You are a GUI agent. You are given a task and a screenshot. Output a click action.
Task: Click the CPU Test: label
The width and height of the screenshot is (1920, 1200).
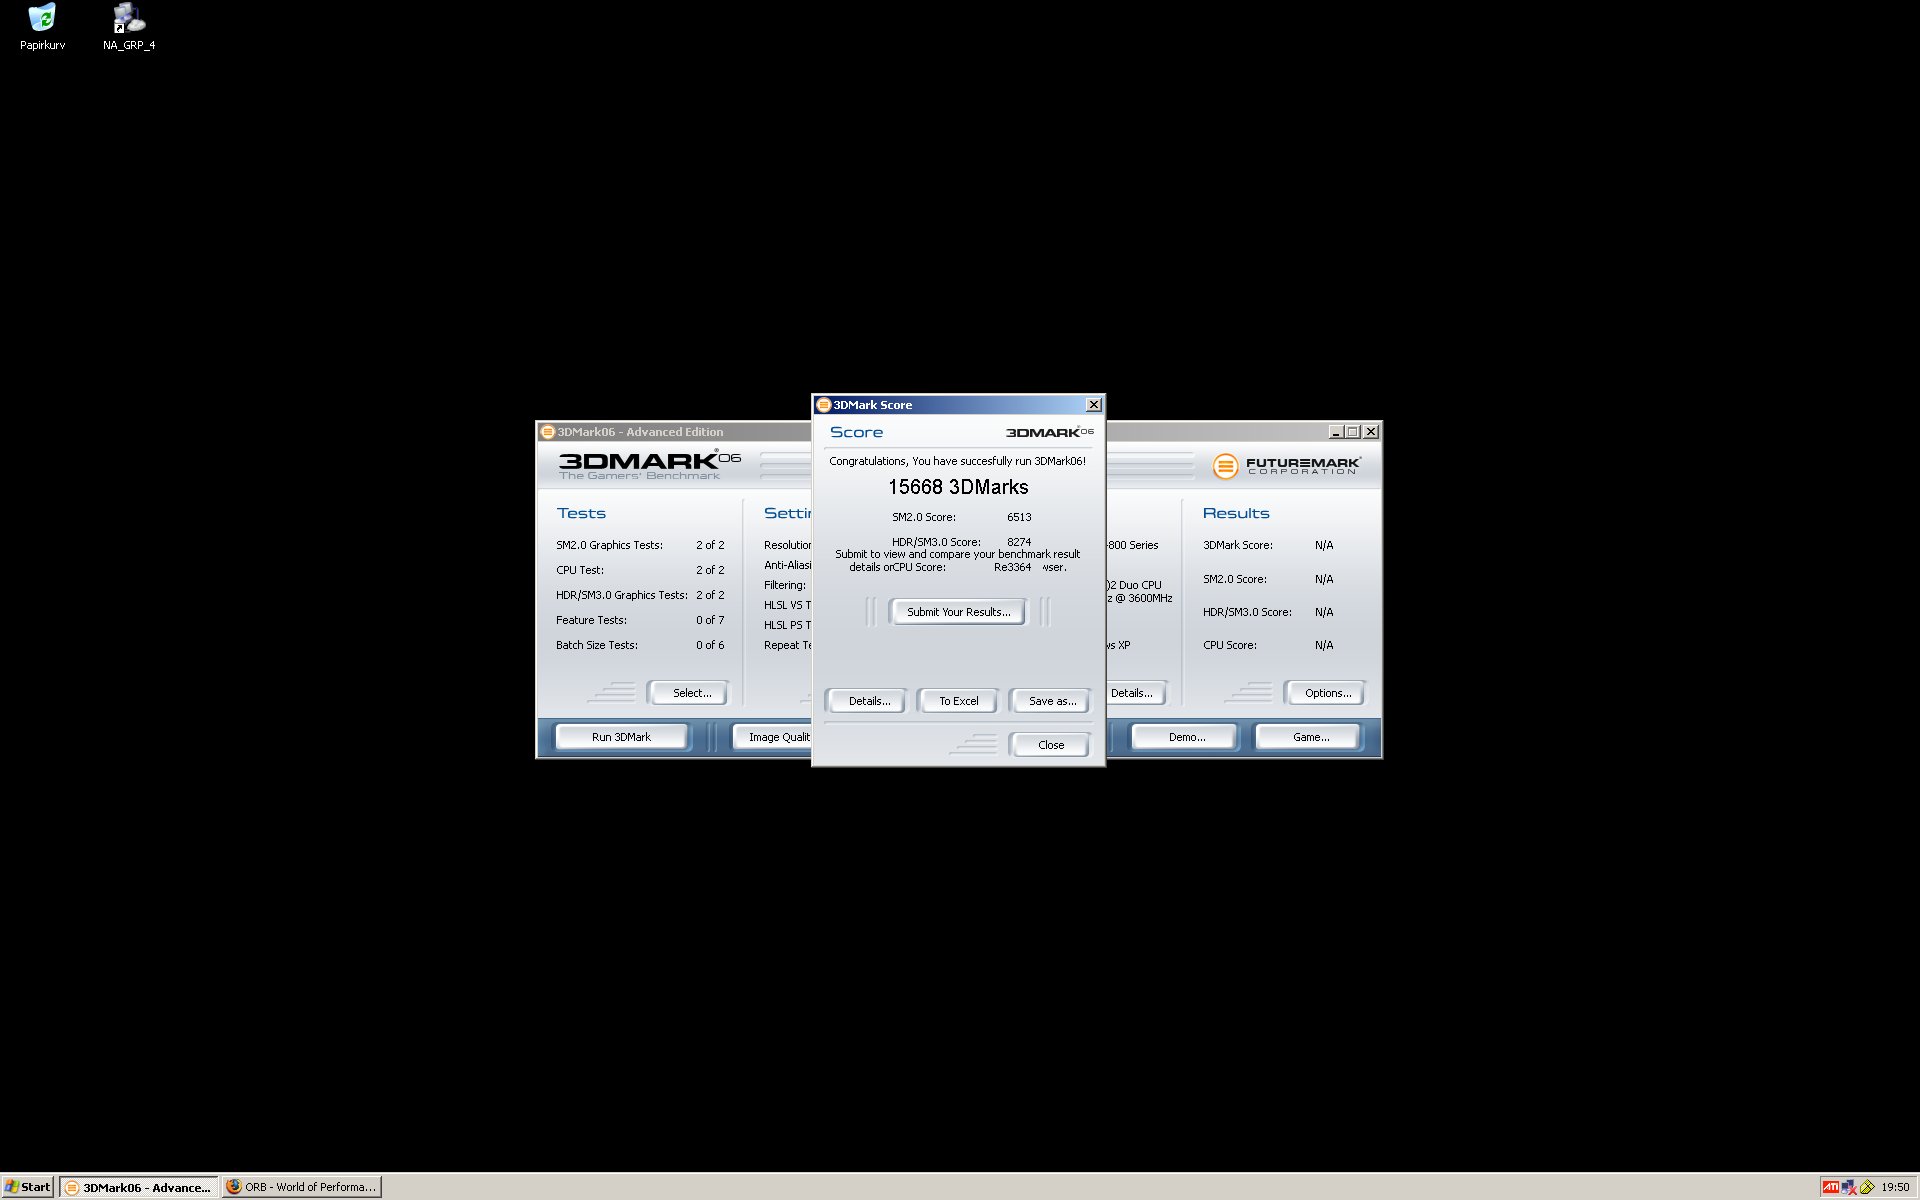(x=580, y=570)
